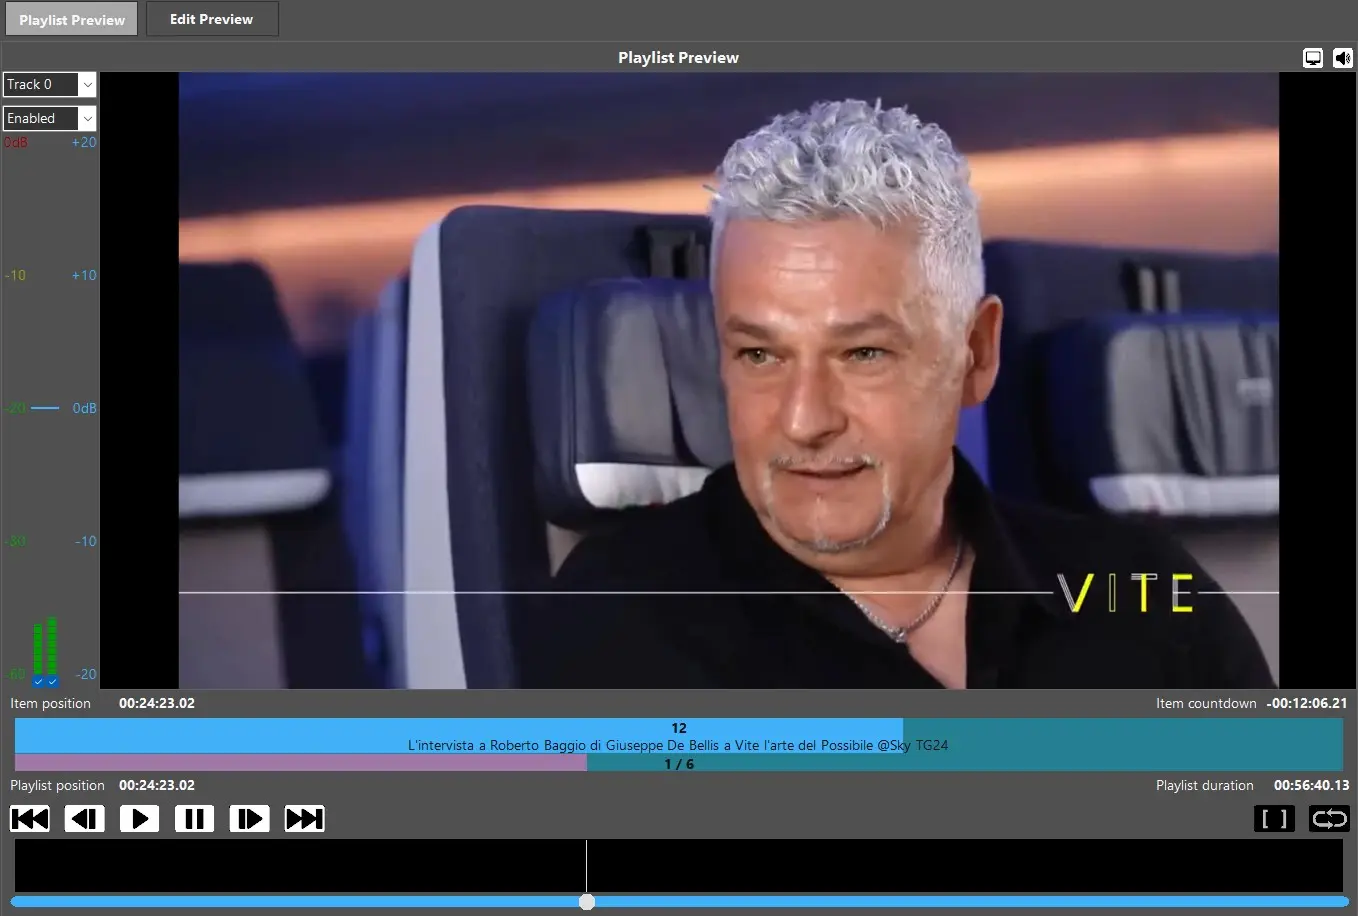Step back one frame
Screen dimensions: 1358x916
tap(85, 819)
